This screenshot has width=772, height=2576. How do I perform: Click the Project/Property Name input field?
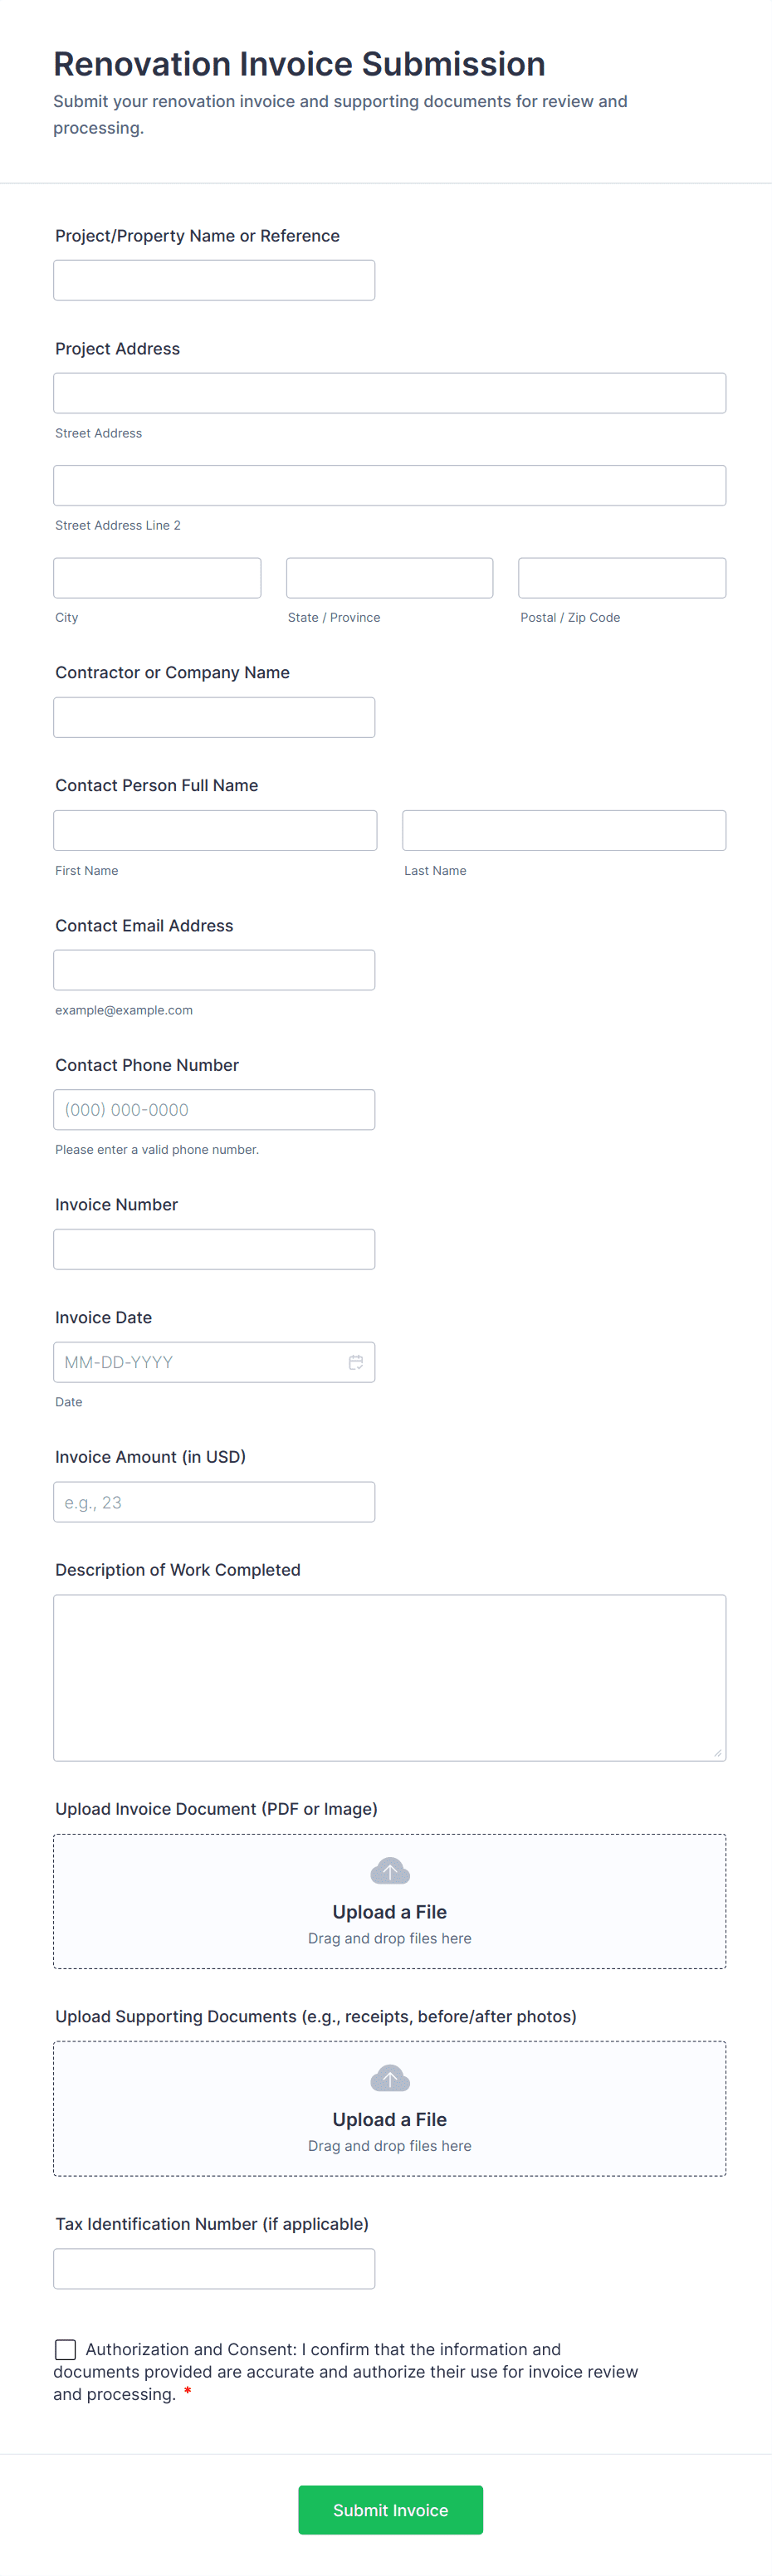point(213,280)
